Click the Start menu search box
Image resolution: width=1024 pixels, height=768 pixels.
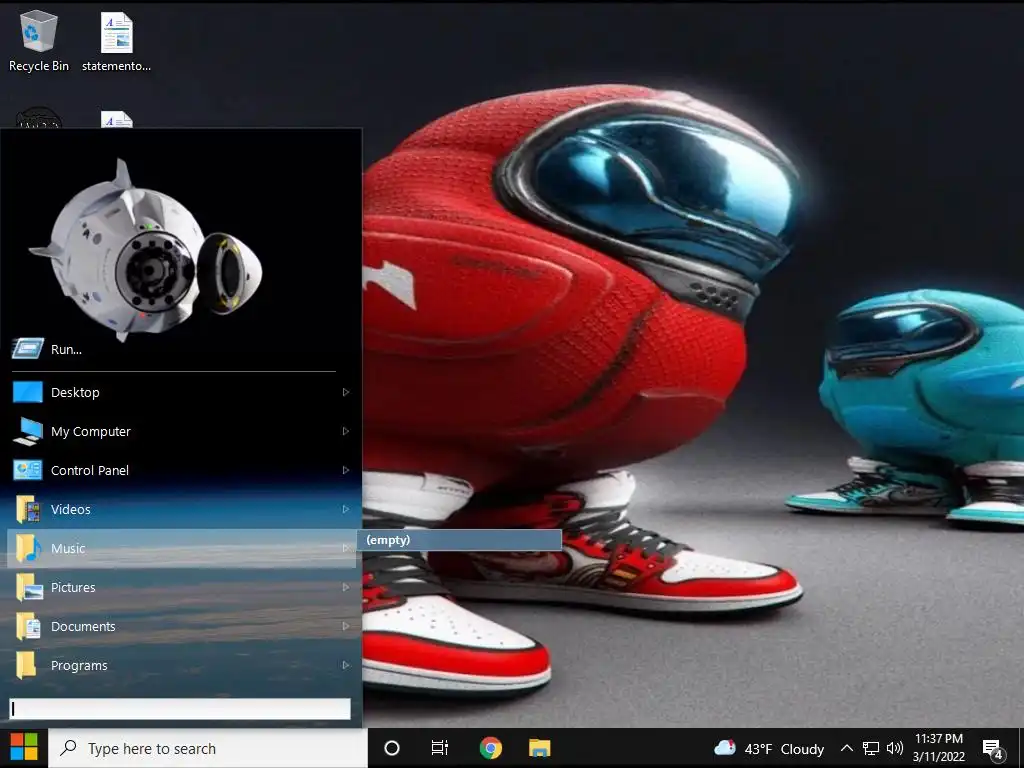(180, 709)
